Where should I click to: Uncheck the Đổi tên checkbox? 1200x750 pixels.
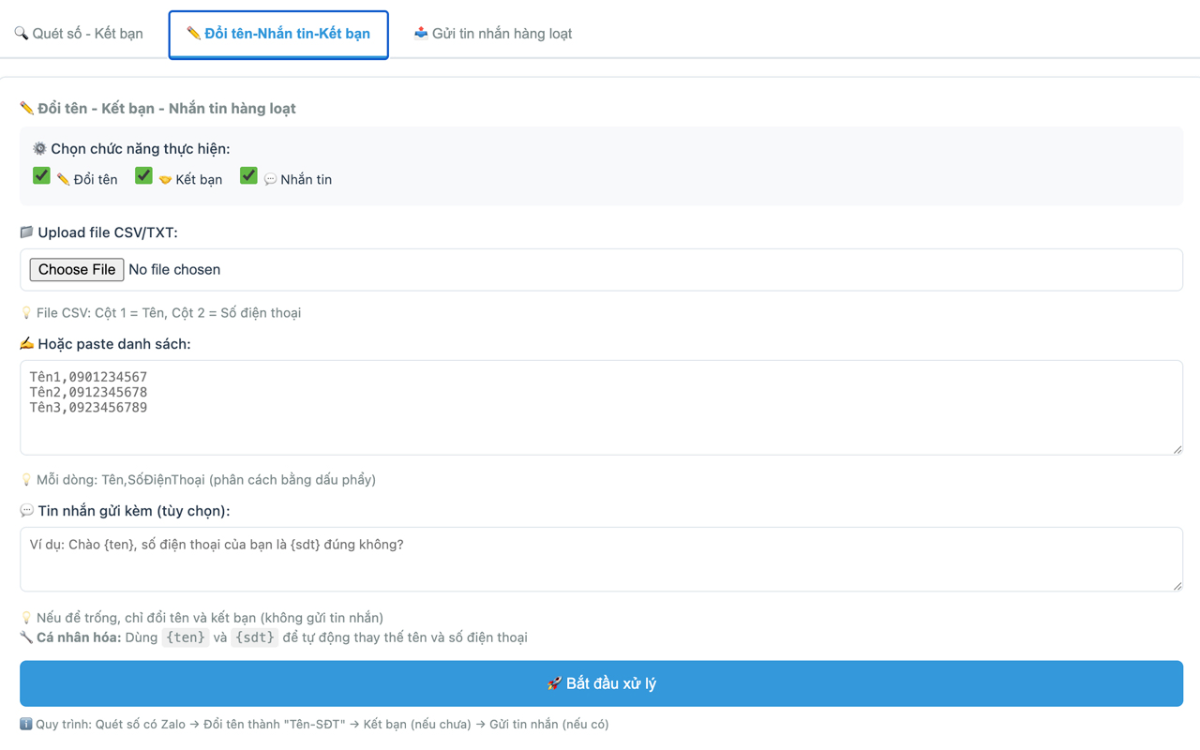[42, 176]
